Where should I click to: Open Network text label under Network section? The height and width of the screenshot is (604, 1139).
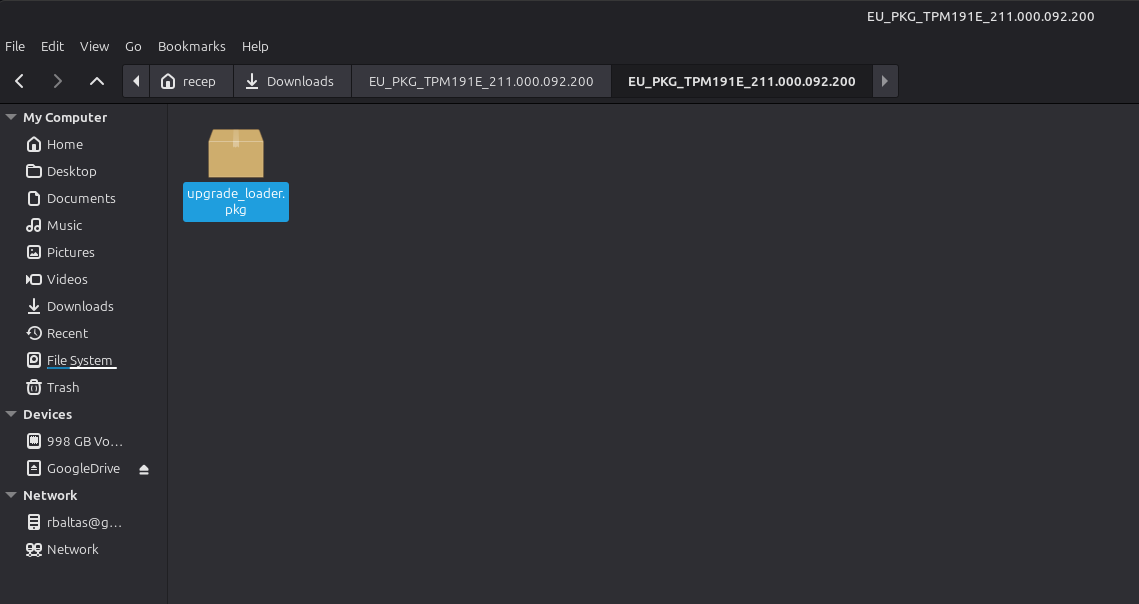73,549
